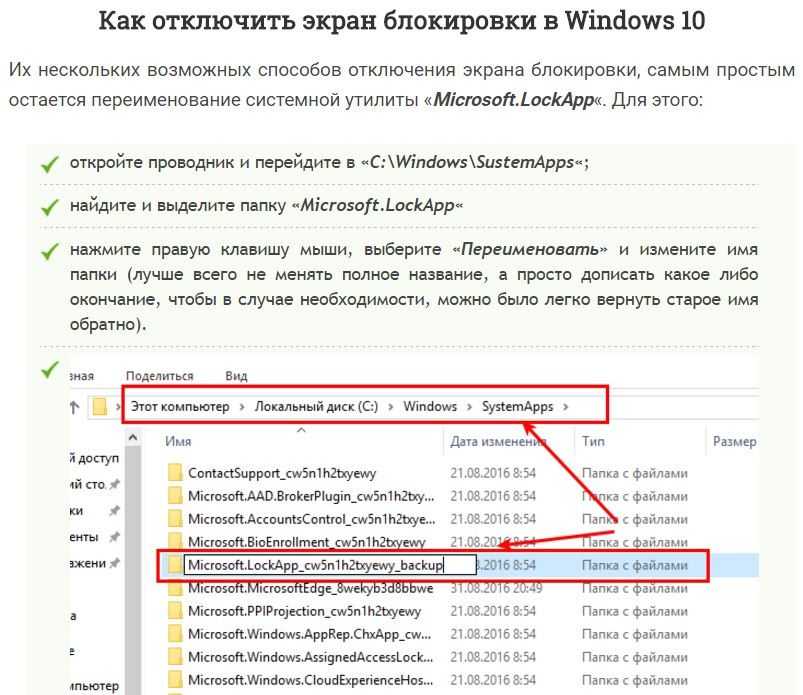Open the partially visible доступ sidebar item
Image resolution: width=803 pixels, height=695 pixels.
coord(95,458)
